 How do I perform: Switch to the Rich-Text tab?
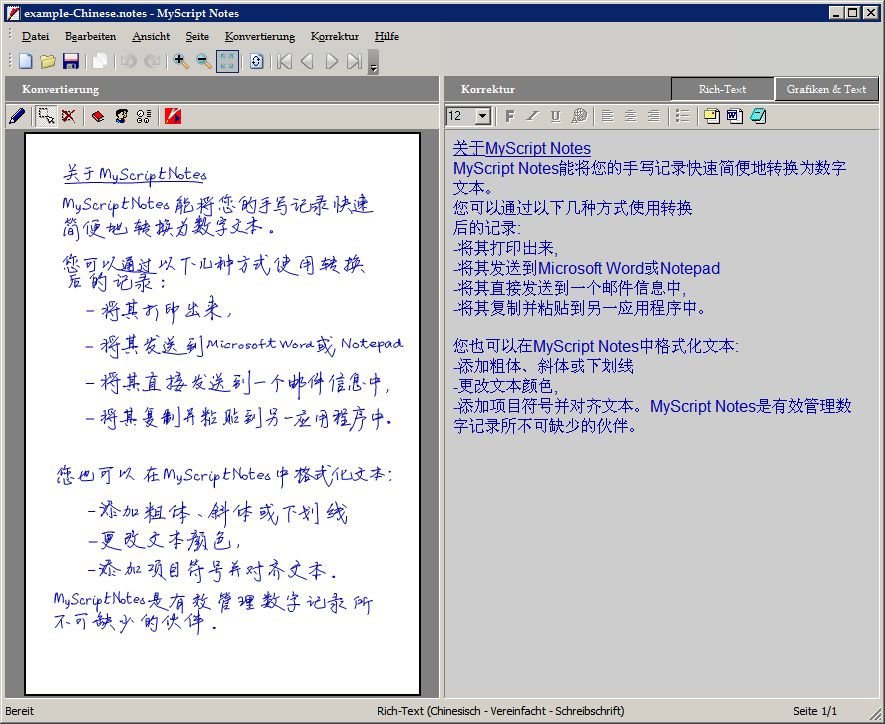tap(722, 89)
